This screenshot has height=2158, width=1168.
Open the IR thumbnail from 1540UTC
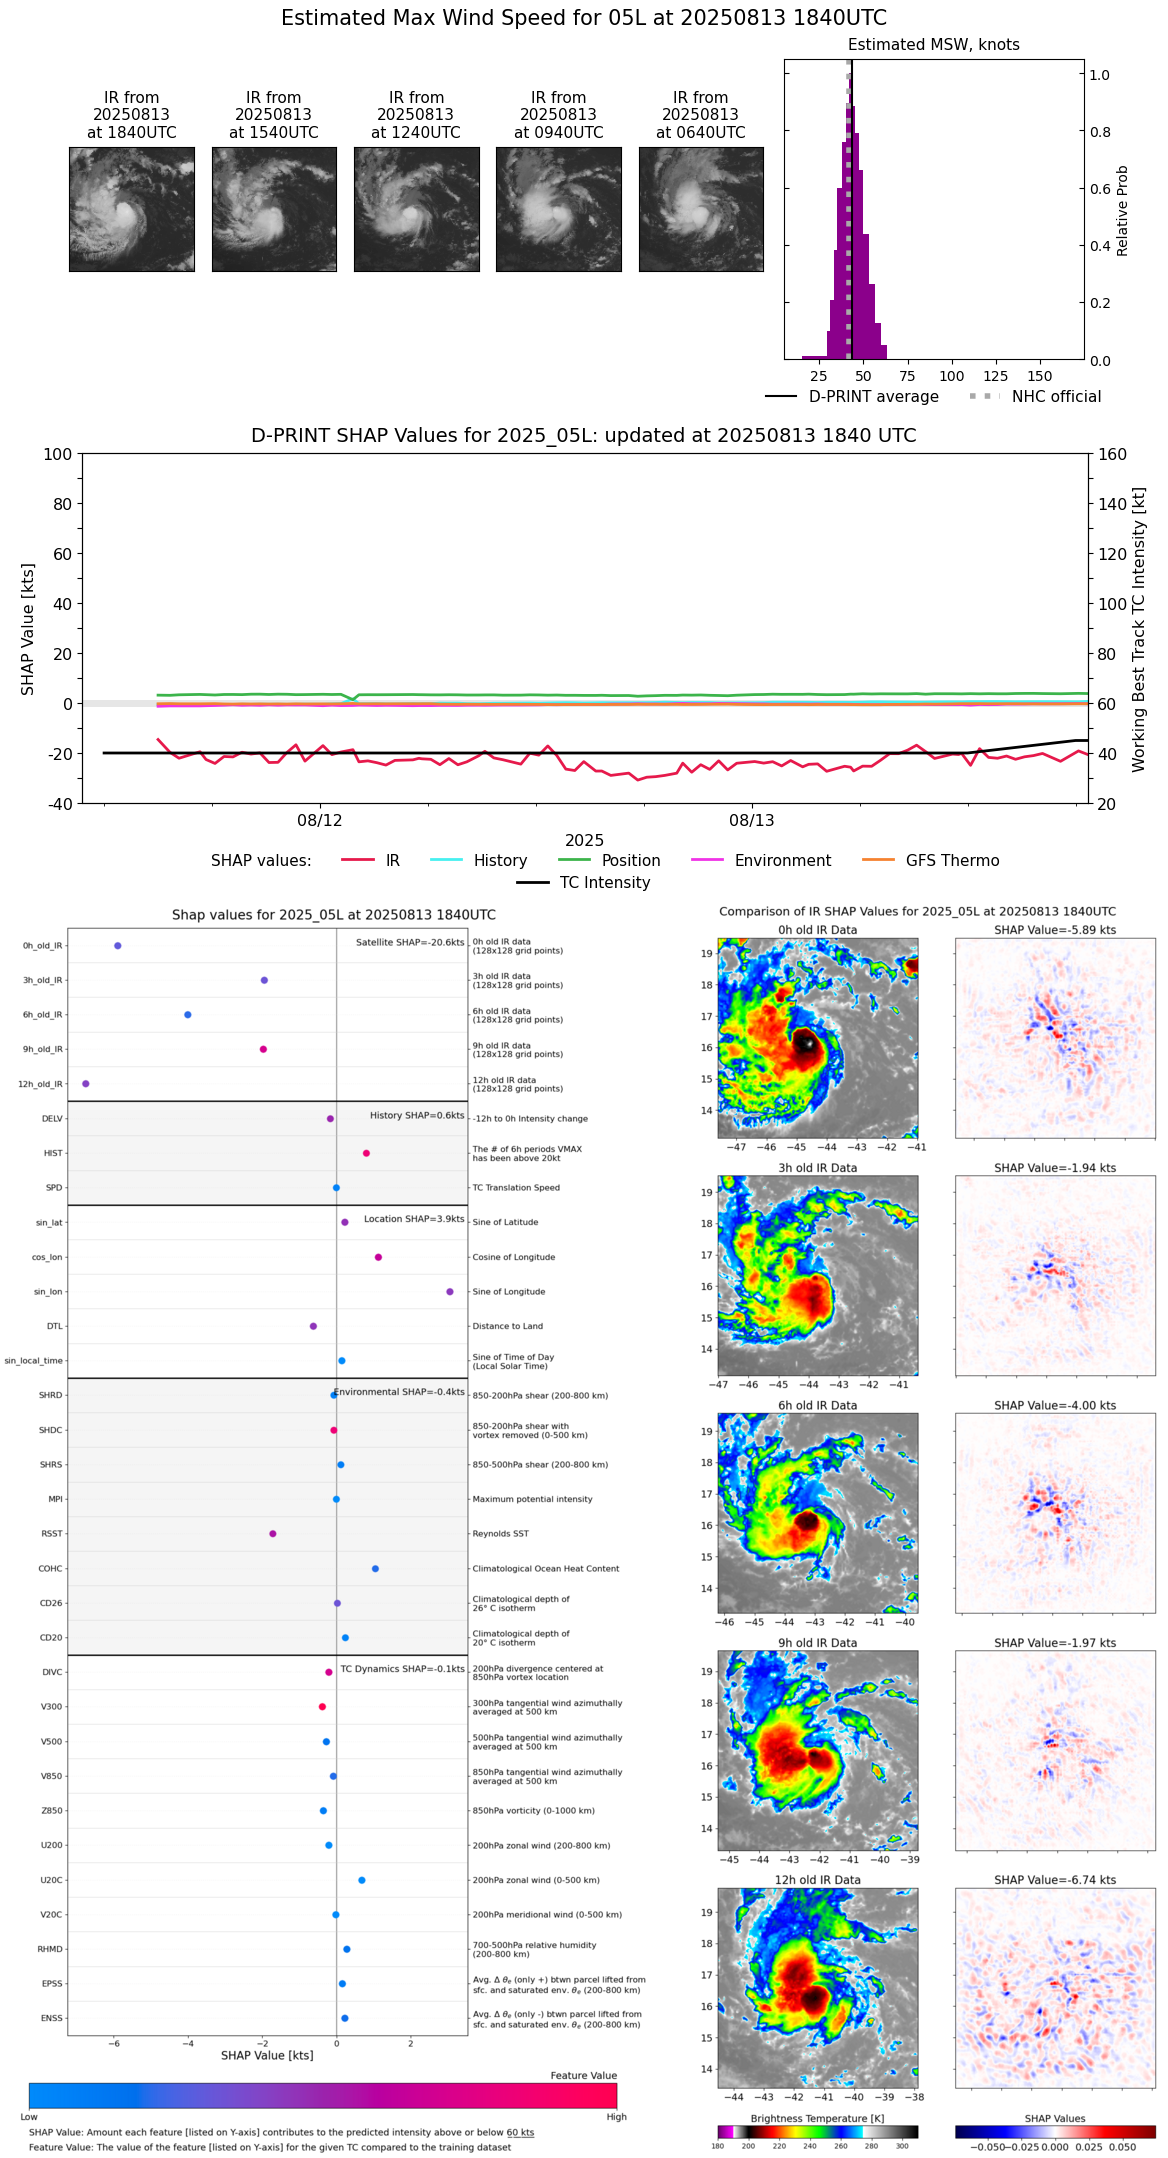tap(274, 209)
